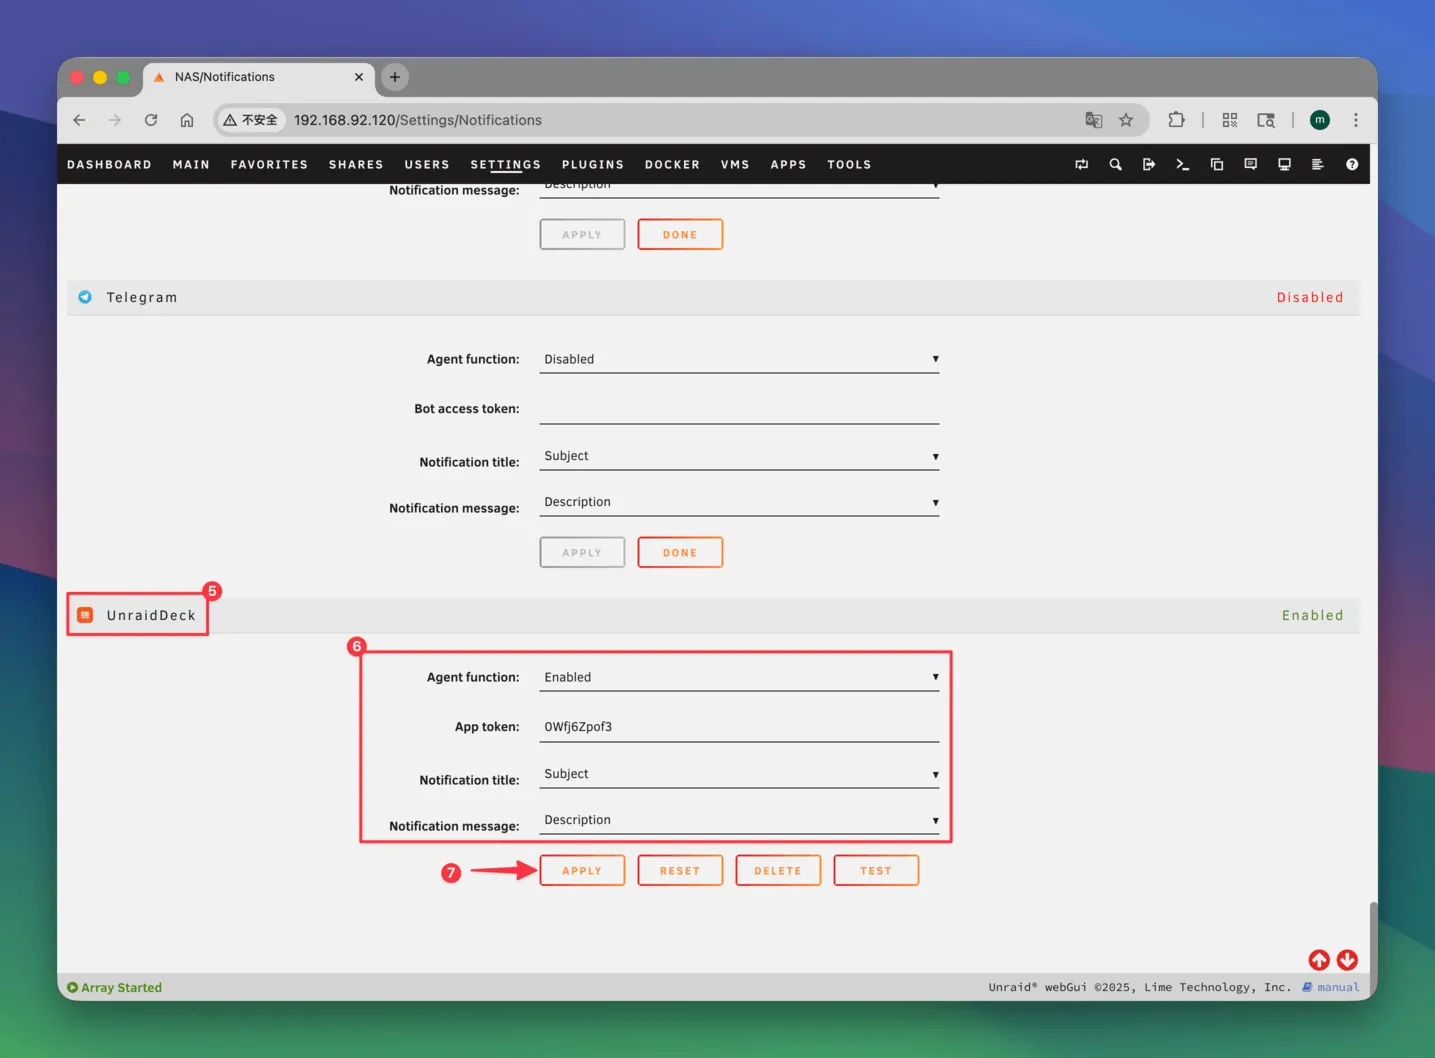Click Apply for the UnraidDeck agent
This screenshot has width=1435, height=1058.
point(582,870)
